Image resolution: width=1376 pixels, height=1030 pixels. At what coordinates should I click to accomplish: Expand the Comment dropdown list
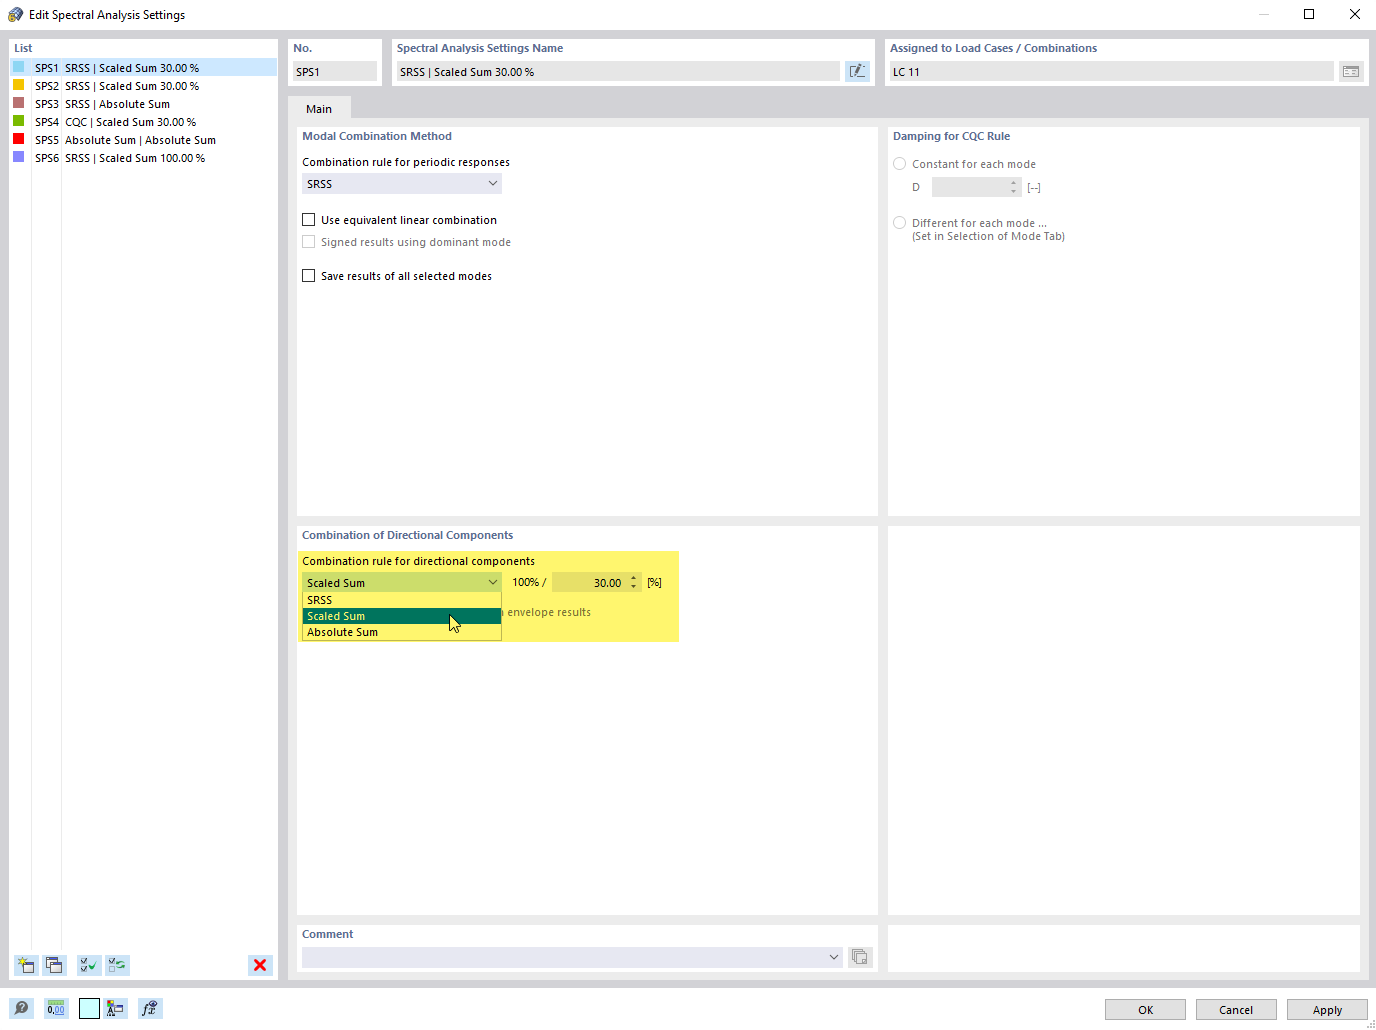point(834,957)
